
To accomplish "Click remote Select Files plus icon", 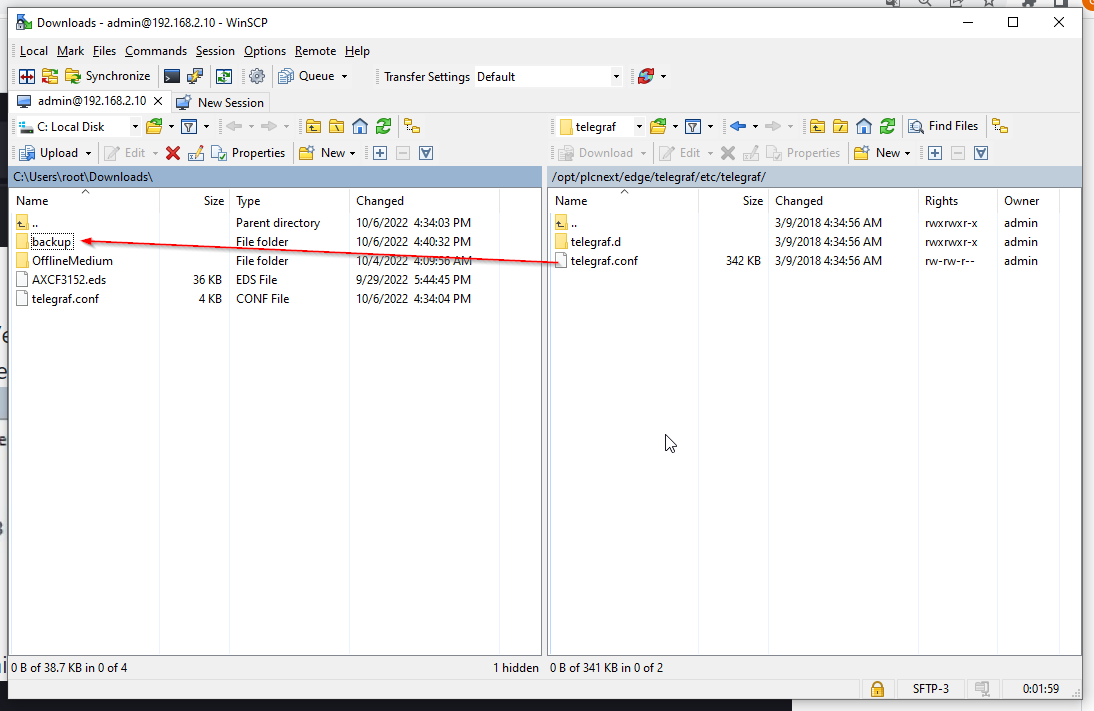I will (935, 153).
